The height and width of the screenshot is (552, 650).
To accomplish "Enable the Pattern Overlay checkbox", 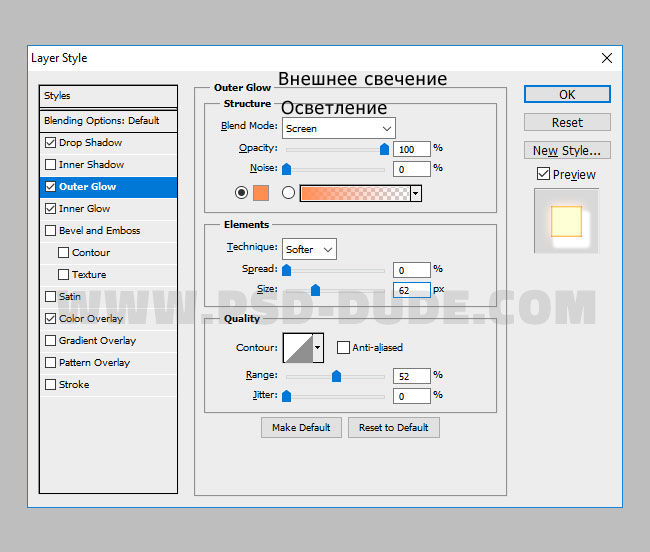I will 51,362.
